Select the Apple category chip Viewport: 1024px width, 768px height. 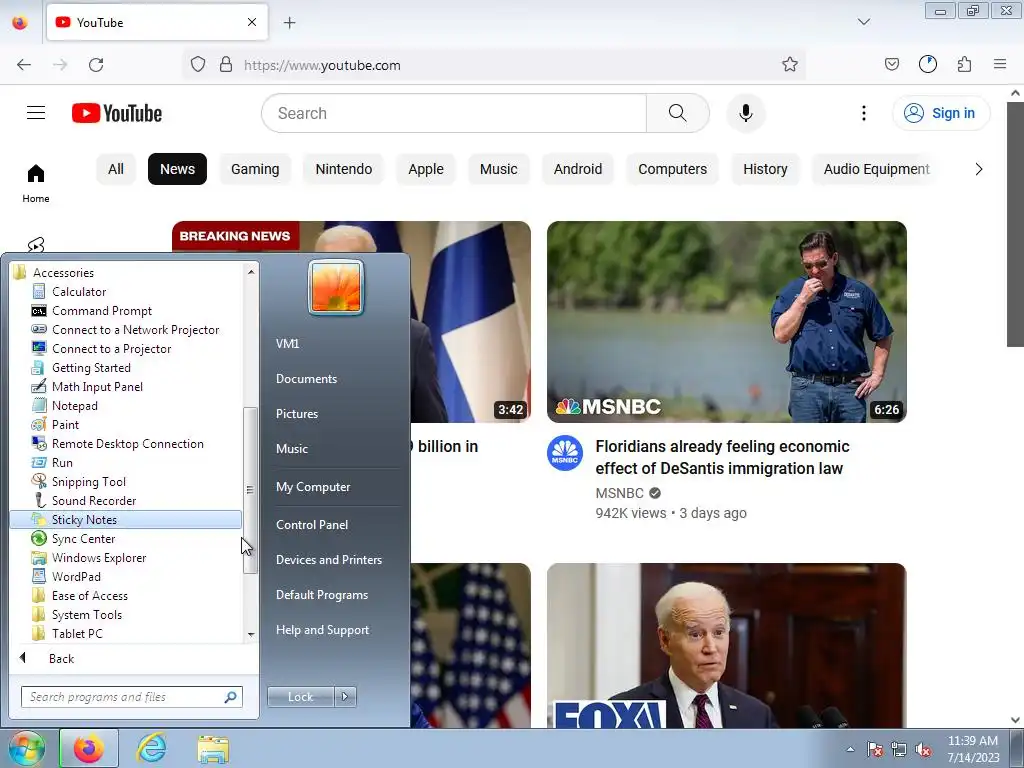(426, 169)
